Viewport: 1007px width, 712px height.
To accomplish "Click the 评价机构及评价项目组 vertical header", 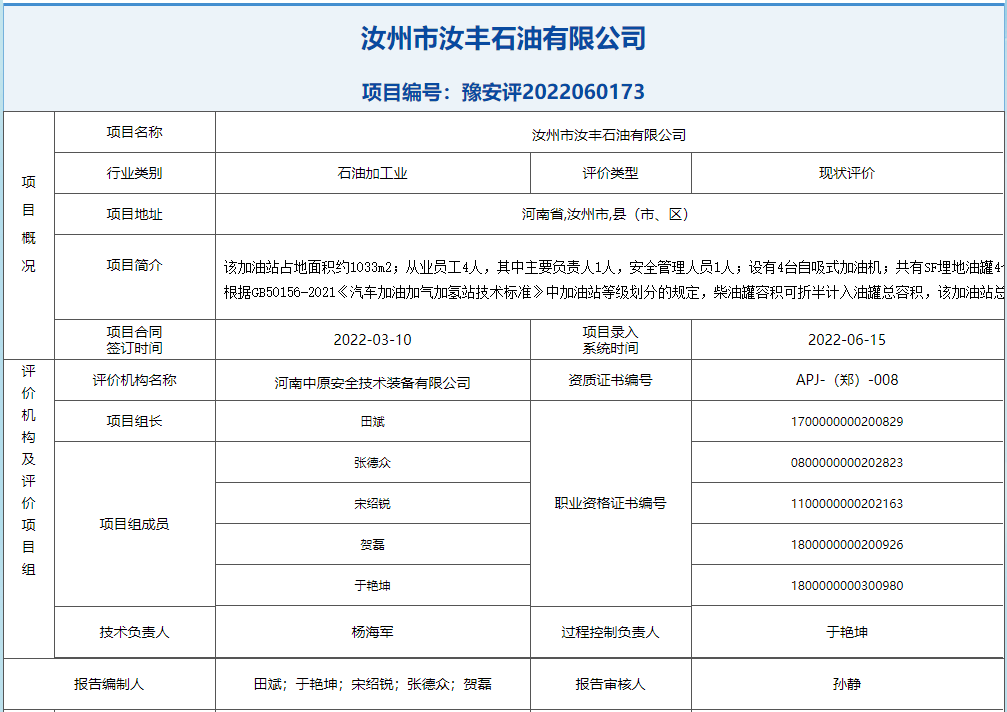I will click(29, 470).
